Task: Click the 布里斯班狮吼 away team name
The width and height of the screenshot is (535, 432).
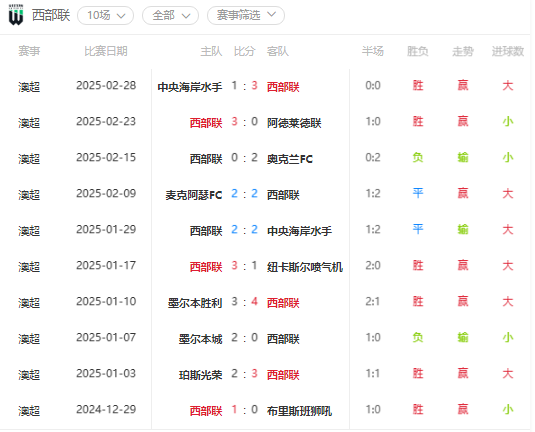Action: tap(299, 411)
